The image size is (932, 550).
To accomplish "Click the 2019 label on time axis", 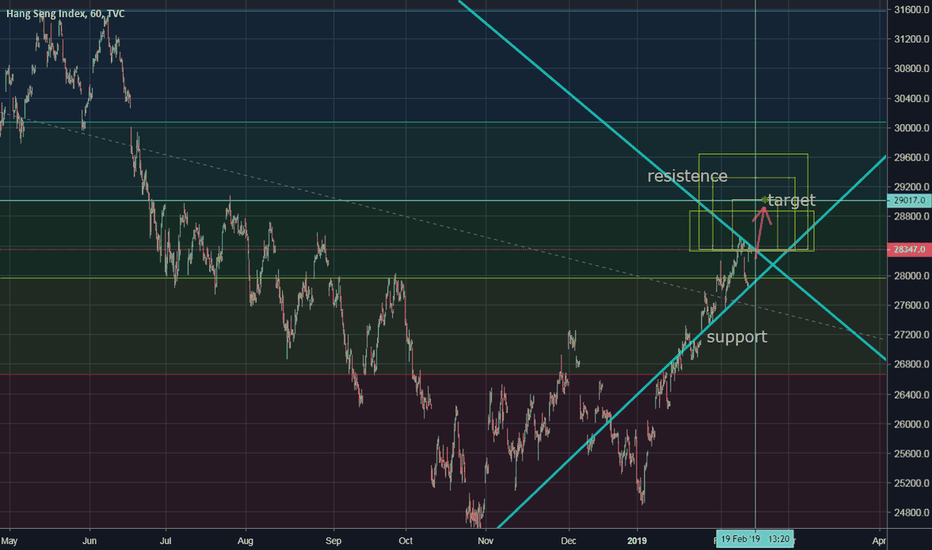I will click(637, 541).
